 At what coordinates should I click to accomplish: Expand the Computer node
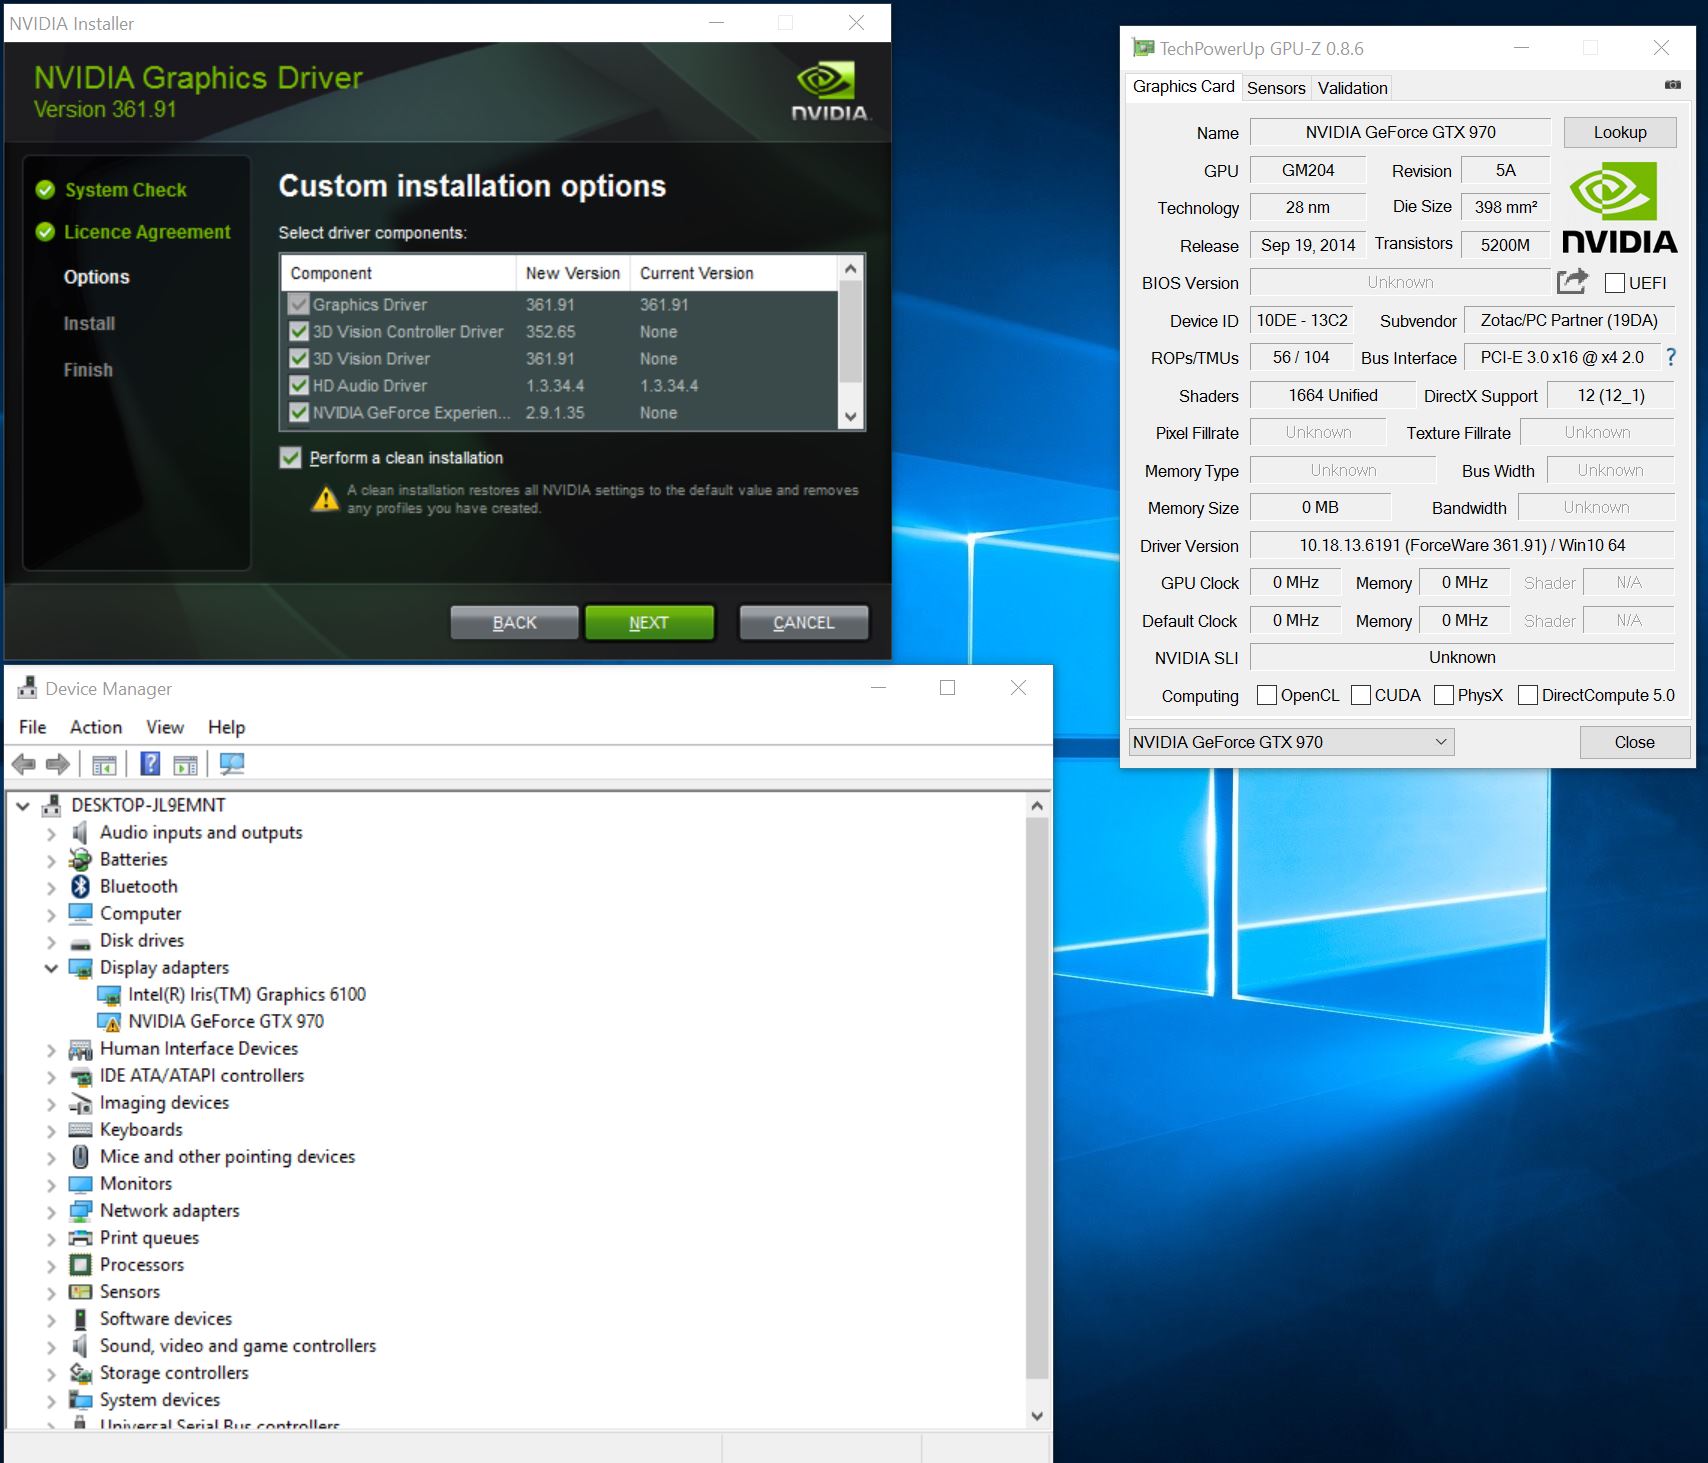click(51, 914)
